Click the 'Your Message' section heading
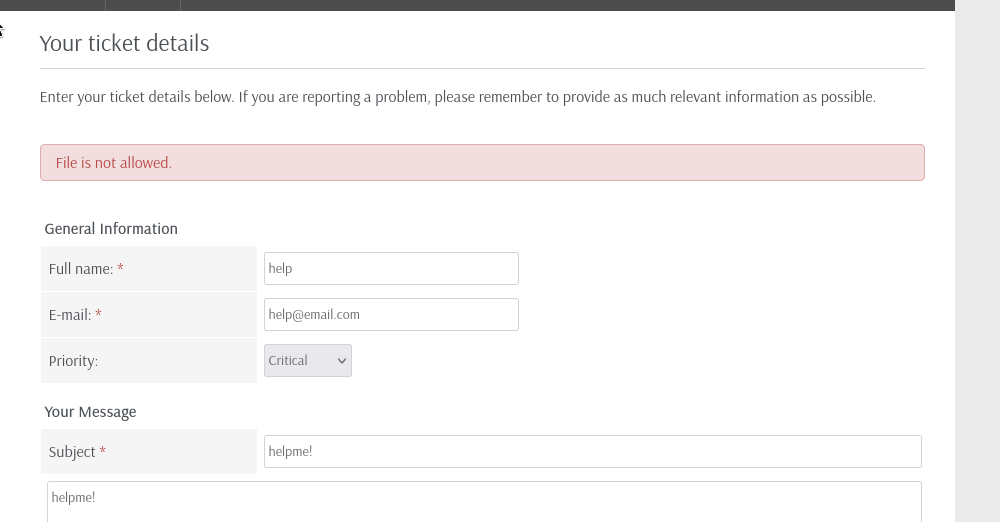The width and height of the screenshot is (1000, 522). click(x=90, y=412)
